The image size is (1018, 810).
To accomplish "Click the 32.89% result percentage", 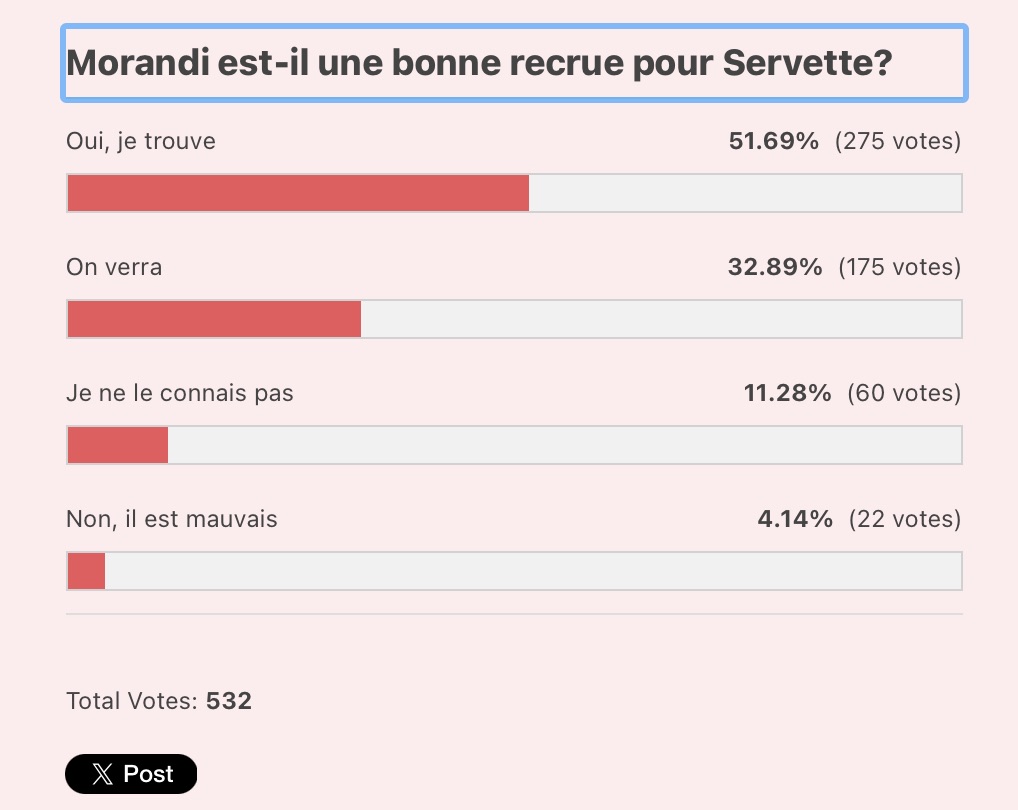I will tap(775, 267).
